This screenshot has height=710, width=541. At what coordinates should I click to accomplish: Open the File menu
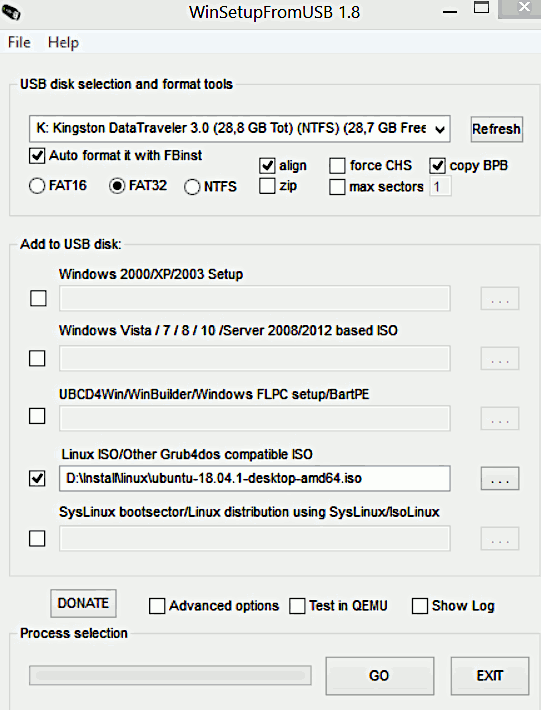19,43
